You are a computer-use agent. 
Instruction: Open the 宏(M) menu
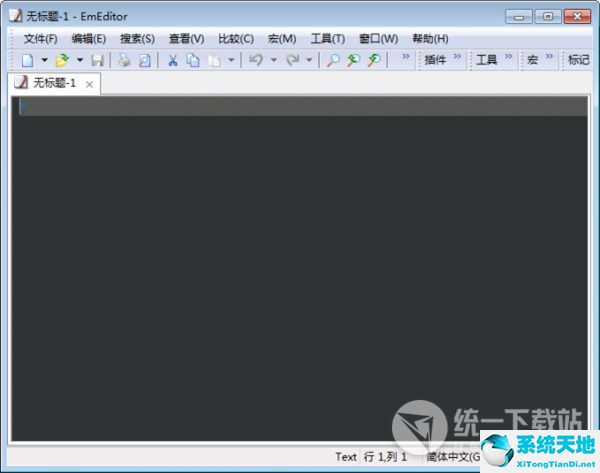click(x=282, y=39)
